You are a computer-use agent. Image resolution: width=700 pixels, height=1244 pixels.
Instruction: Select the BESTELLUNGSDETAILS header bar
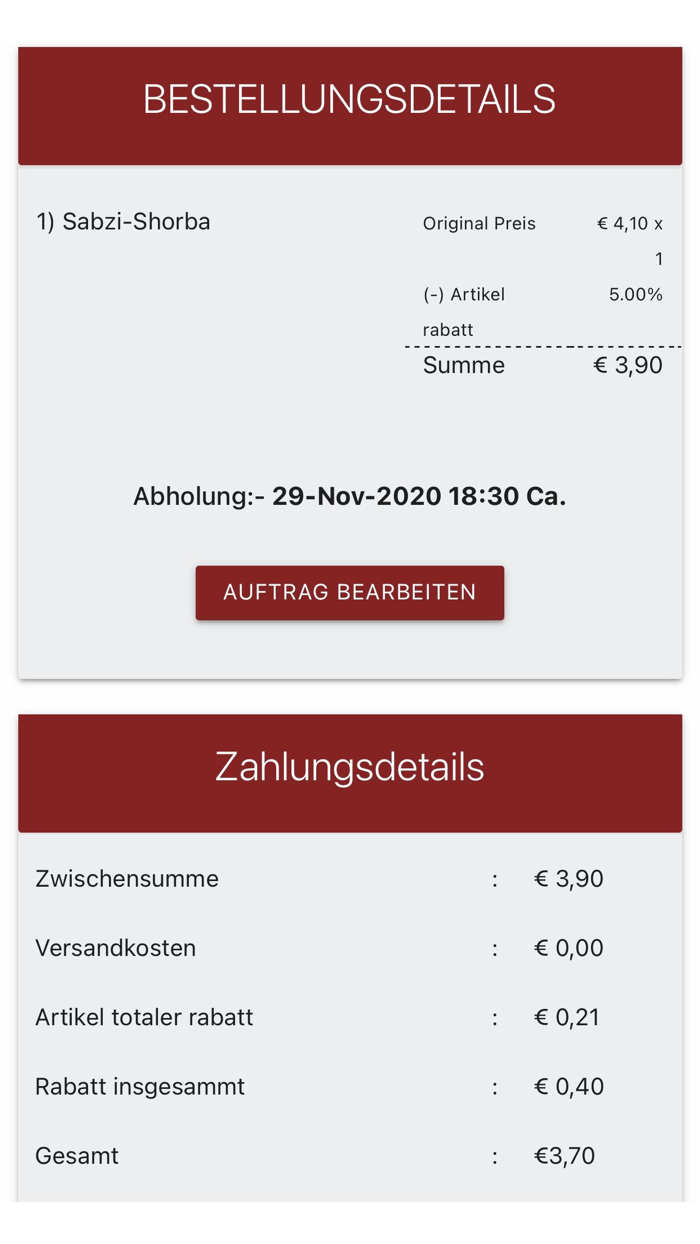(349, 99)
